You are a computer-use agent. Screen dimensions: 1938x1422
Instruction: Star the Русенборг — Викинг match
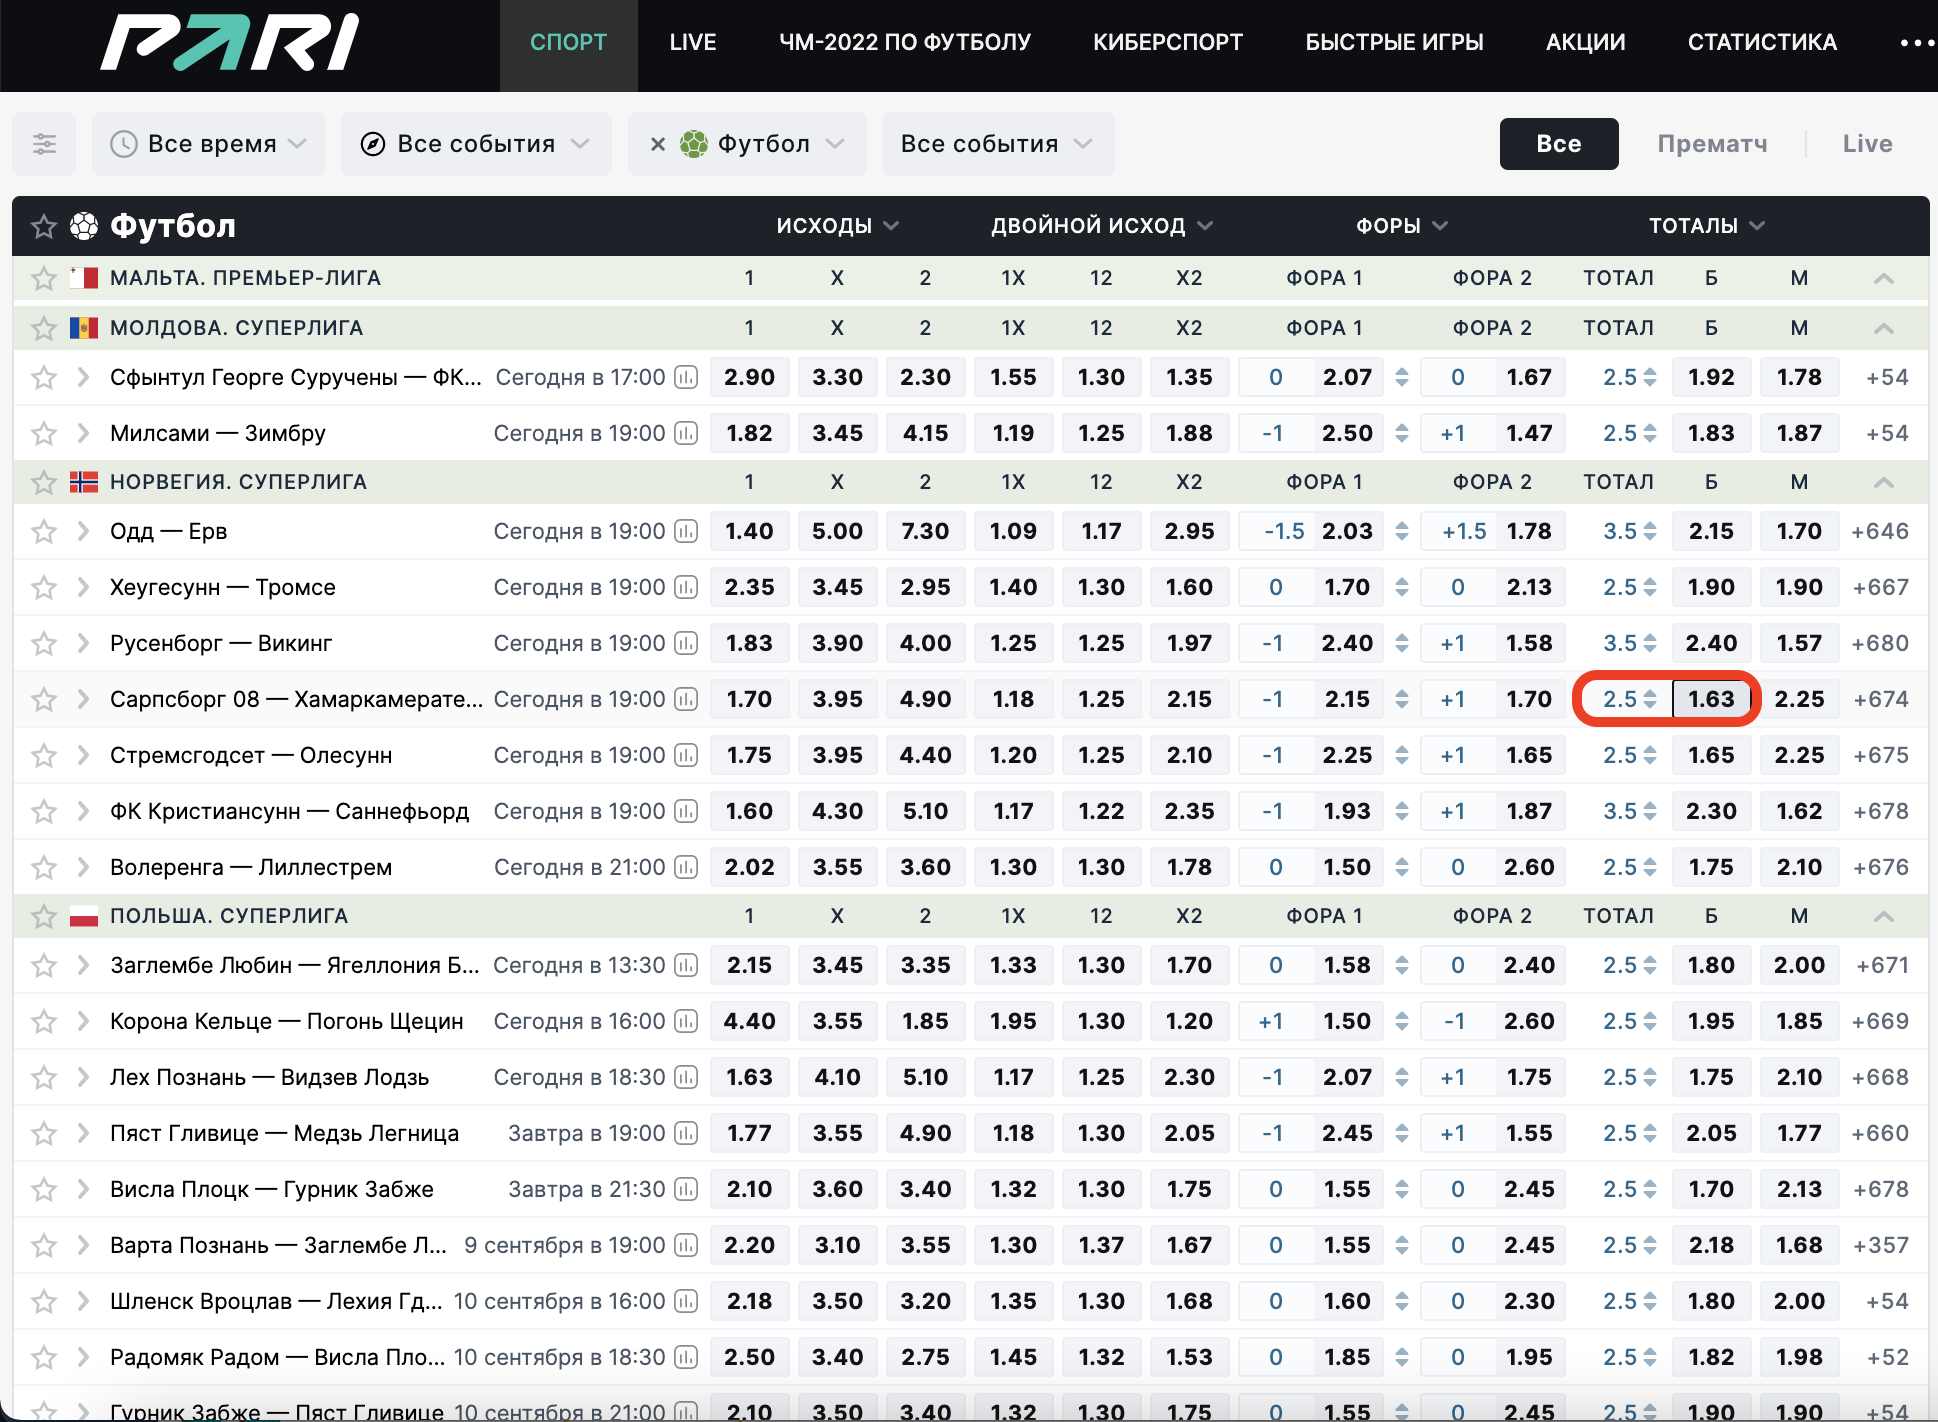tap(43, 643)
